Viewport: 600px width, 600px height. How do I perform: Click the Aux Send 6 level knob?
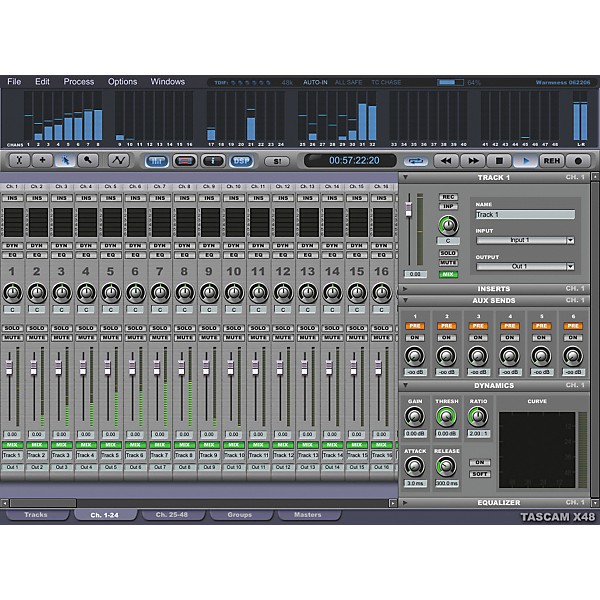click(573, 356)
